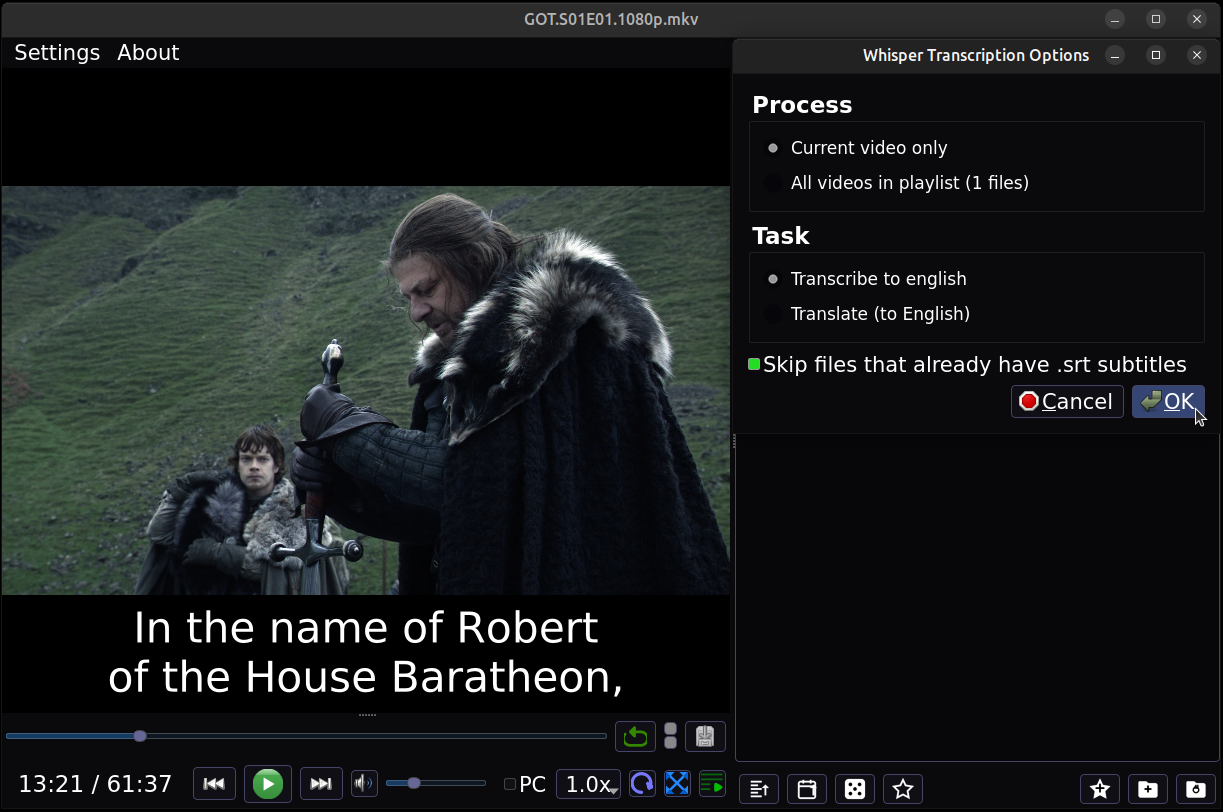Maximize the Whisper Transcription Options dialog
The height and width of the screenshot is (812, 1223).
(1156, 56)
